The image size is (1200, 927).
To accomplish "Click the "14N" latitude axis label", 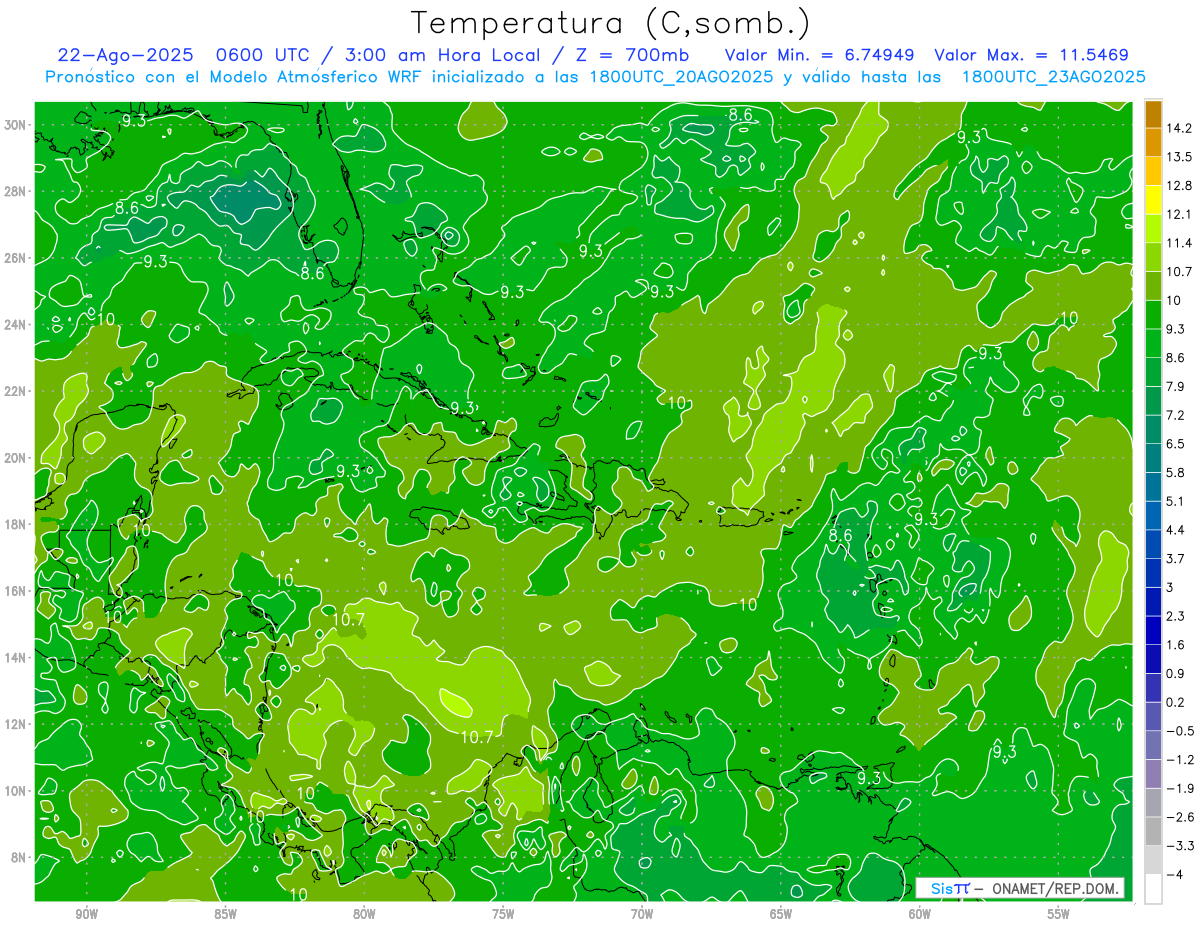I will [x=17, y=657].
